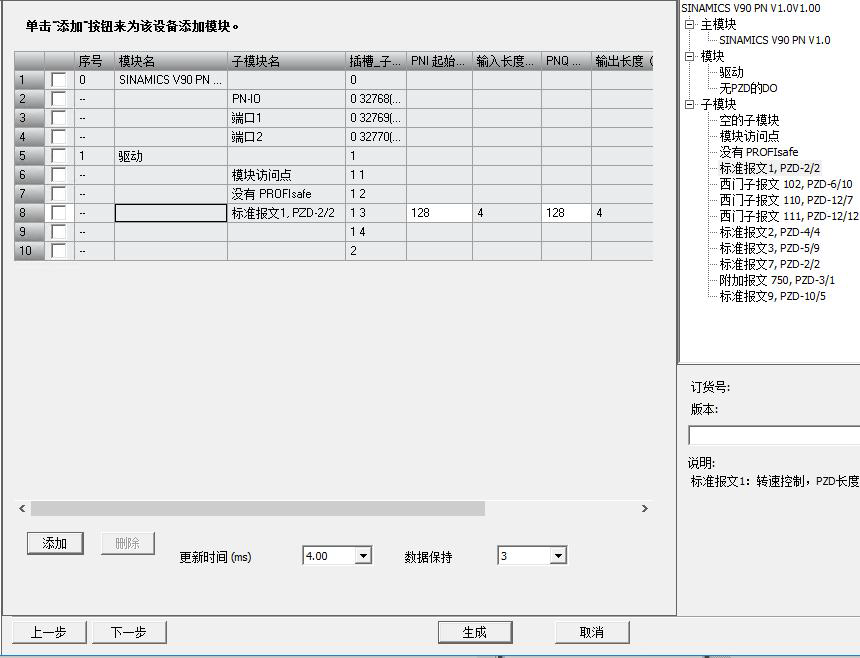Click the disabled 删除 button
Screen dimensions: 860x658
click(128, 543)
